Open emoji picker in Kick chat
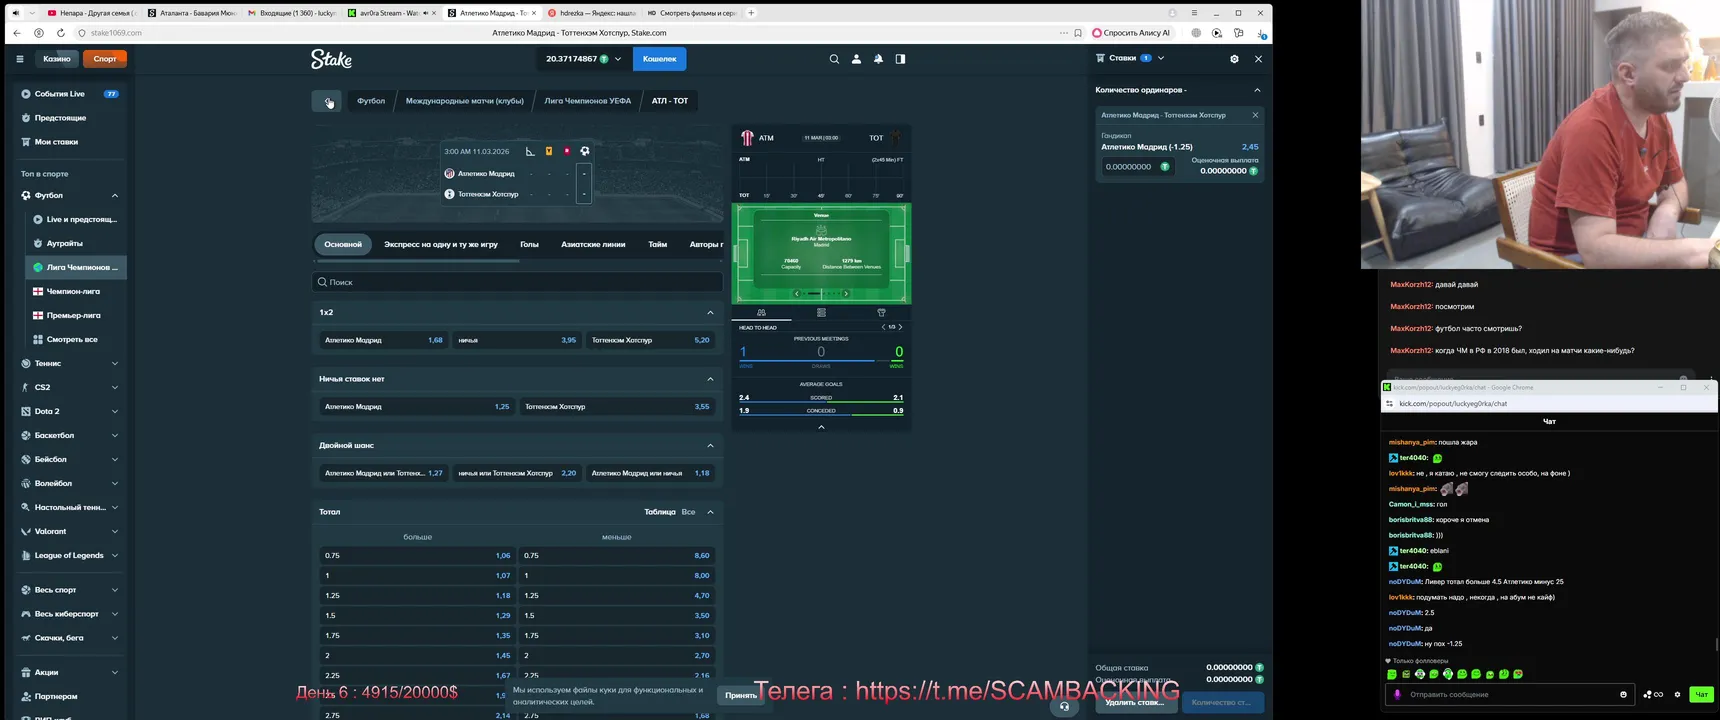1720x720 pixels. click(1623, 694)
